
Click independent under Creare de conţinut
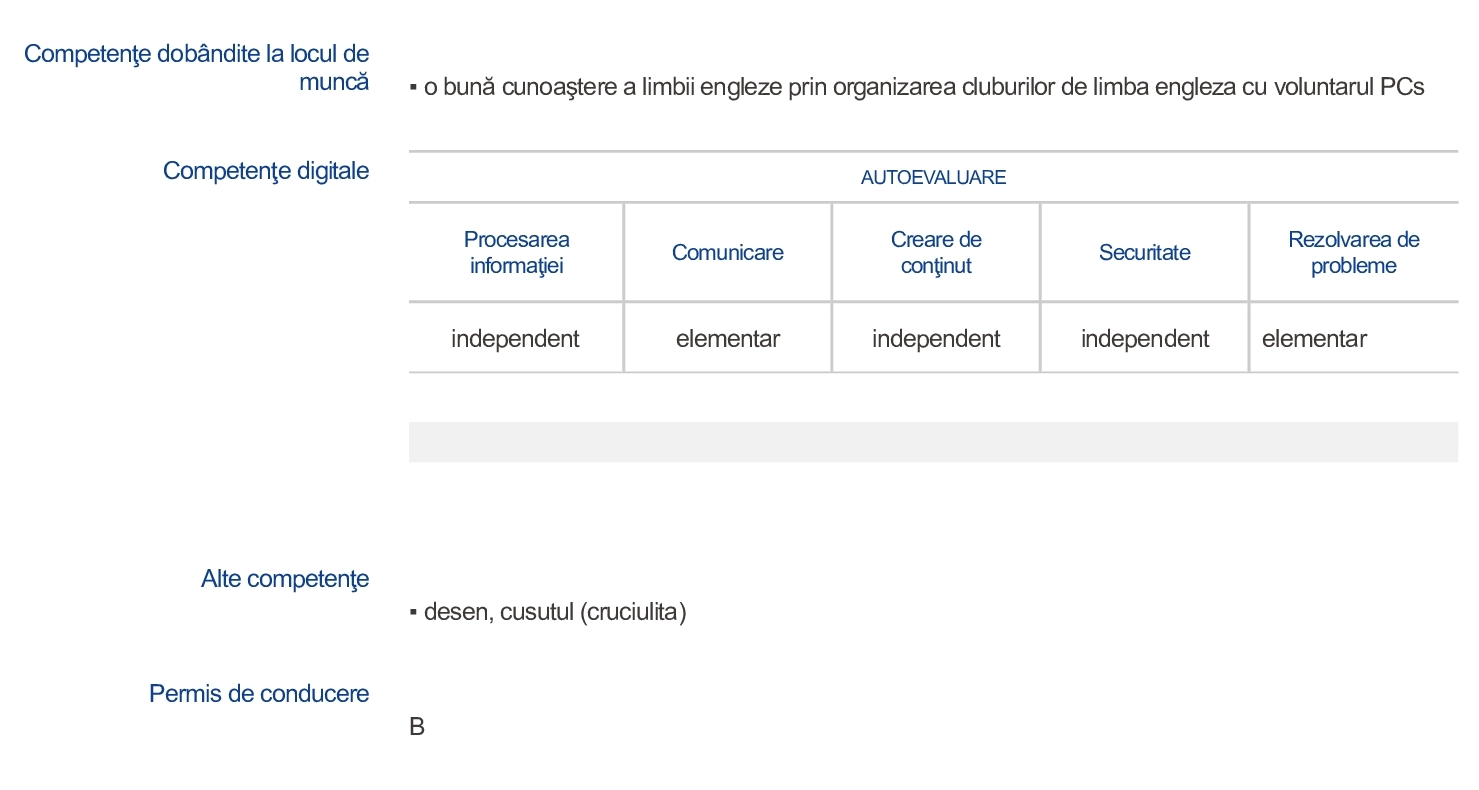point(936,339)
